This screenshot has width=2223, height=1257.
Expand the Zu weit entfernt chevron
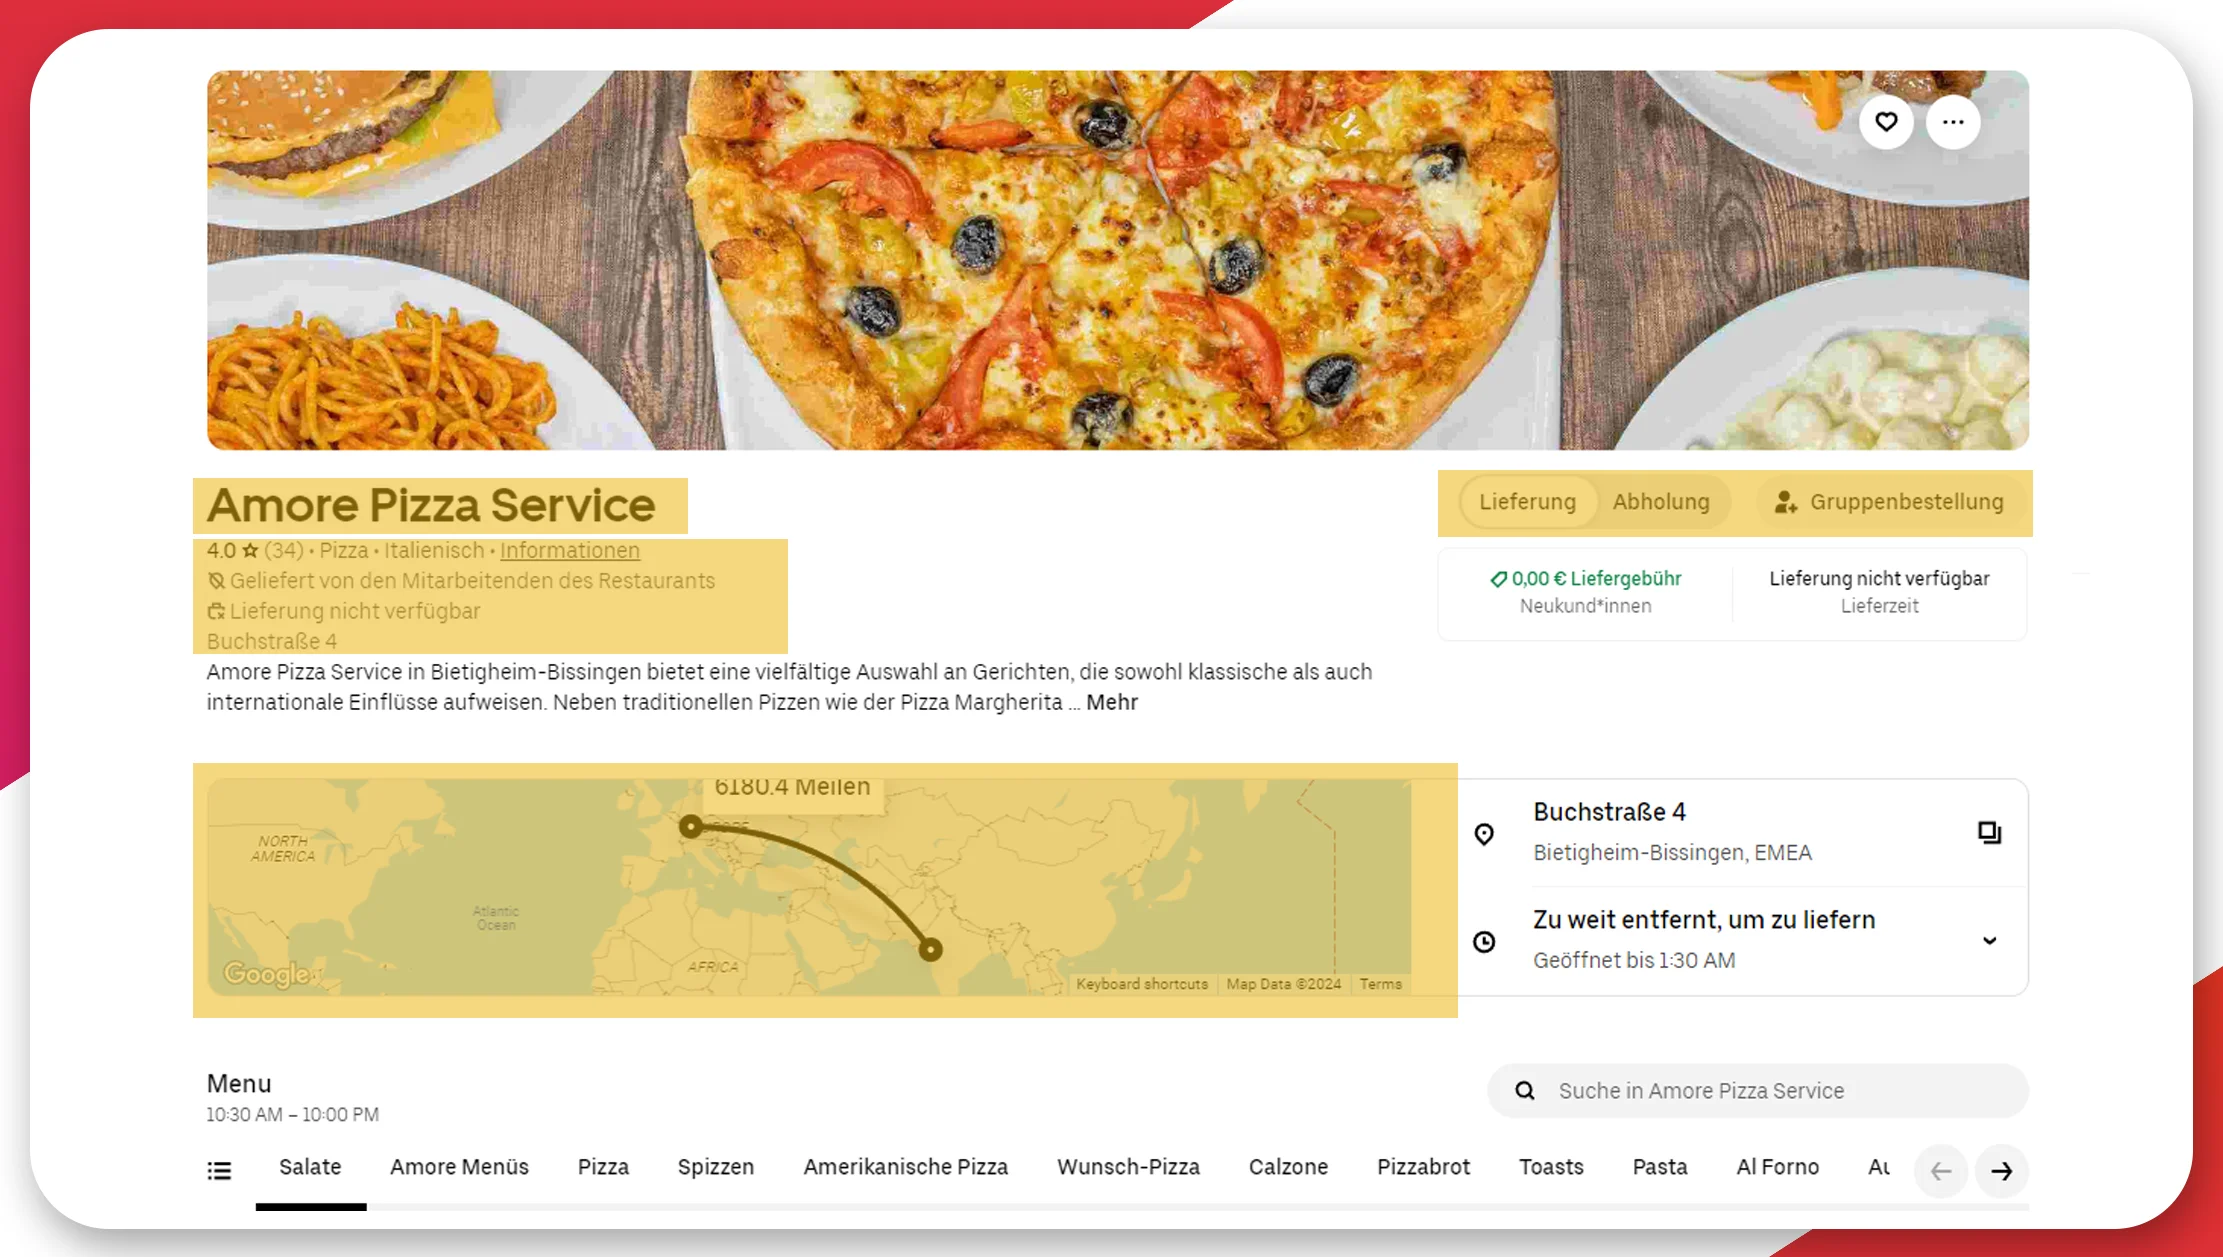click(1989, 939)
